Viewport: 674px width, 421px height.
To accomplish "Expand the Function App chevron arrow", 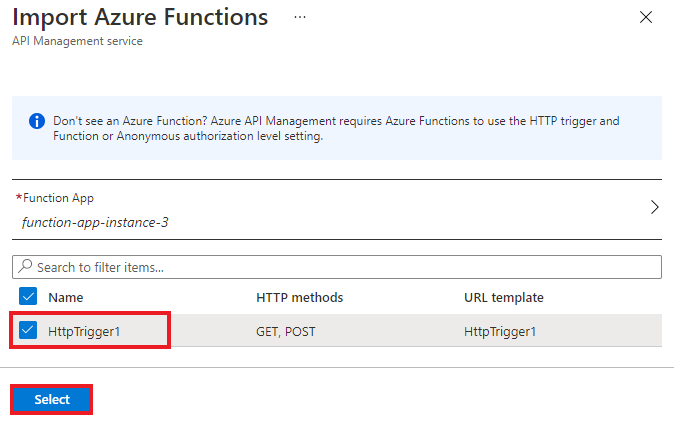I will coord(654,207).
